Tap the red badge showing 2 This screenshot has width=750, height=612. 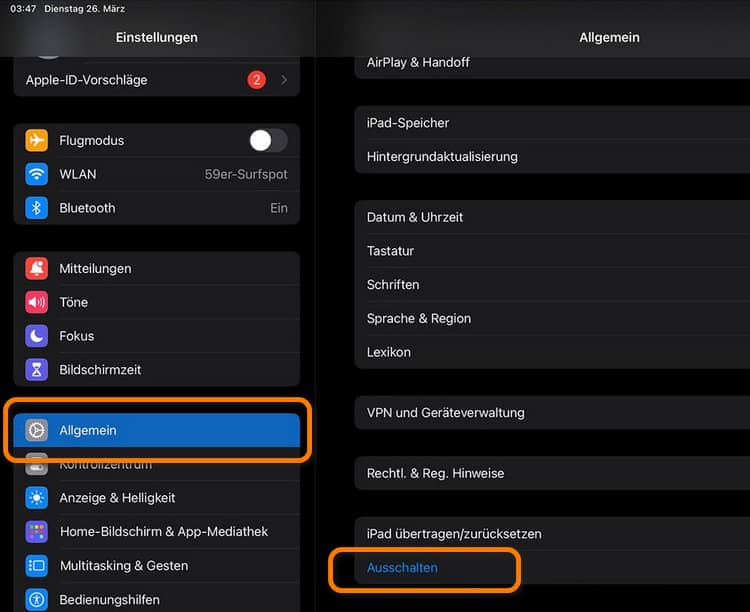tap(256, 80)
